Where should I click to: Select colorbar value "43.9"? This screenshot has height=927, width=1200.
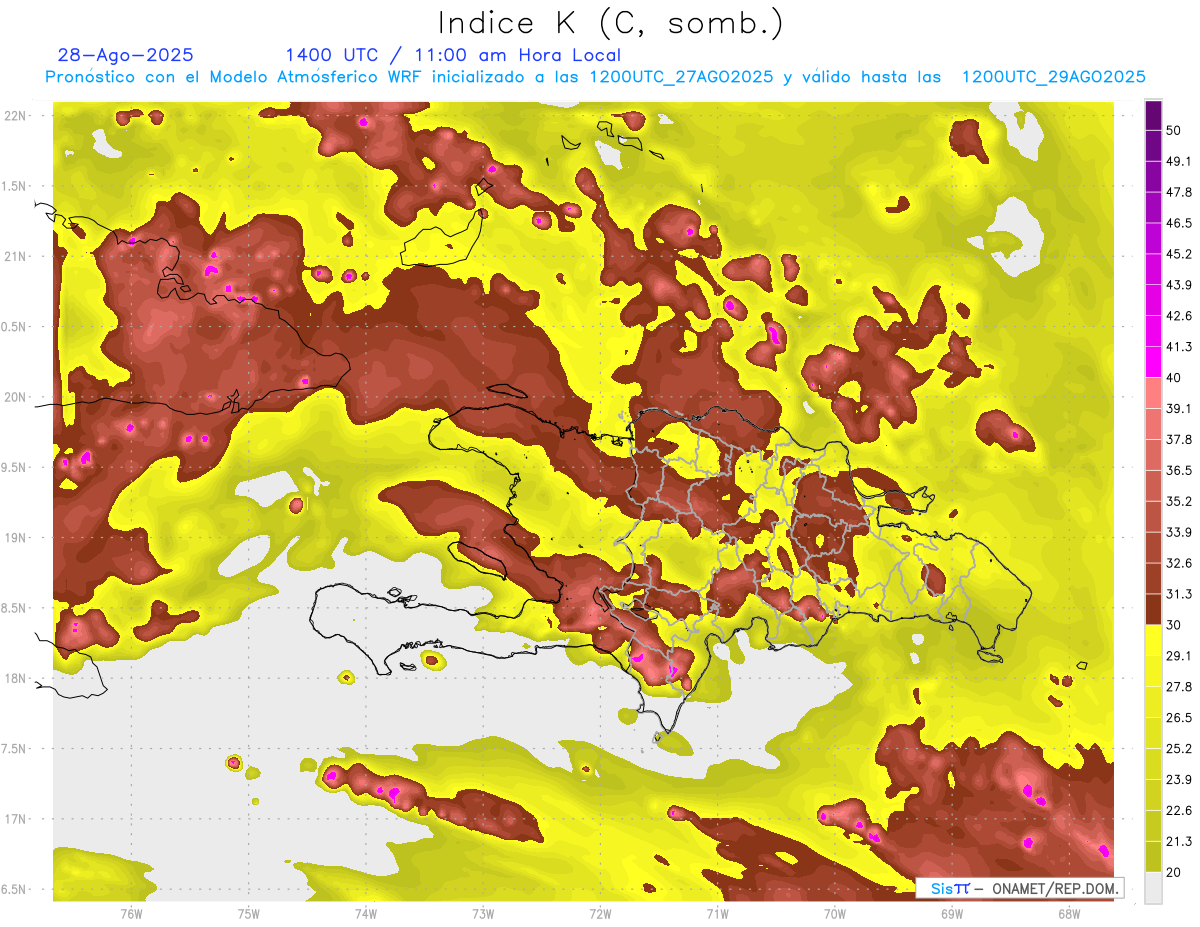[1180, 285]
